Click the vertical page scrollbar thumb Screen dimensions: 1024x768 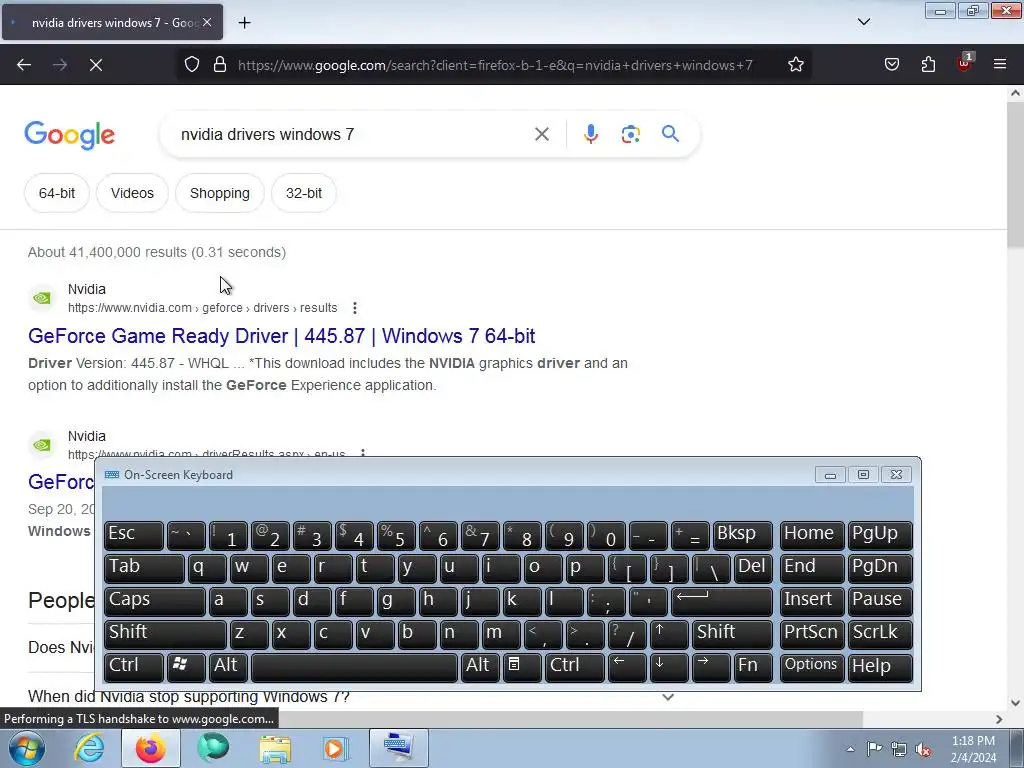pyautogui.click(x=1015, y=176)
